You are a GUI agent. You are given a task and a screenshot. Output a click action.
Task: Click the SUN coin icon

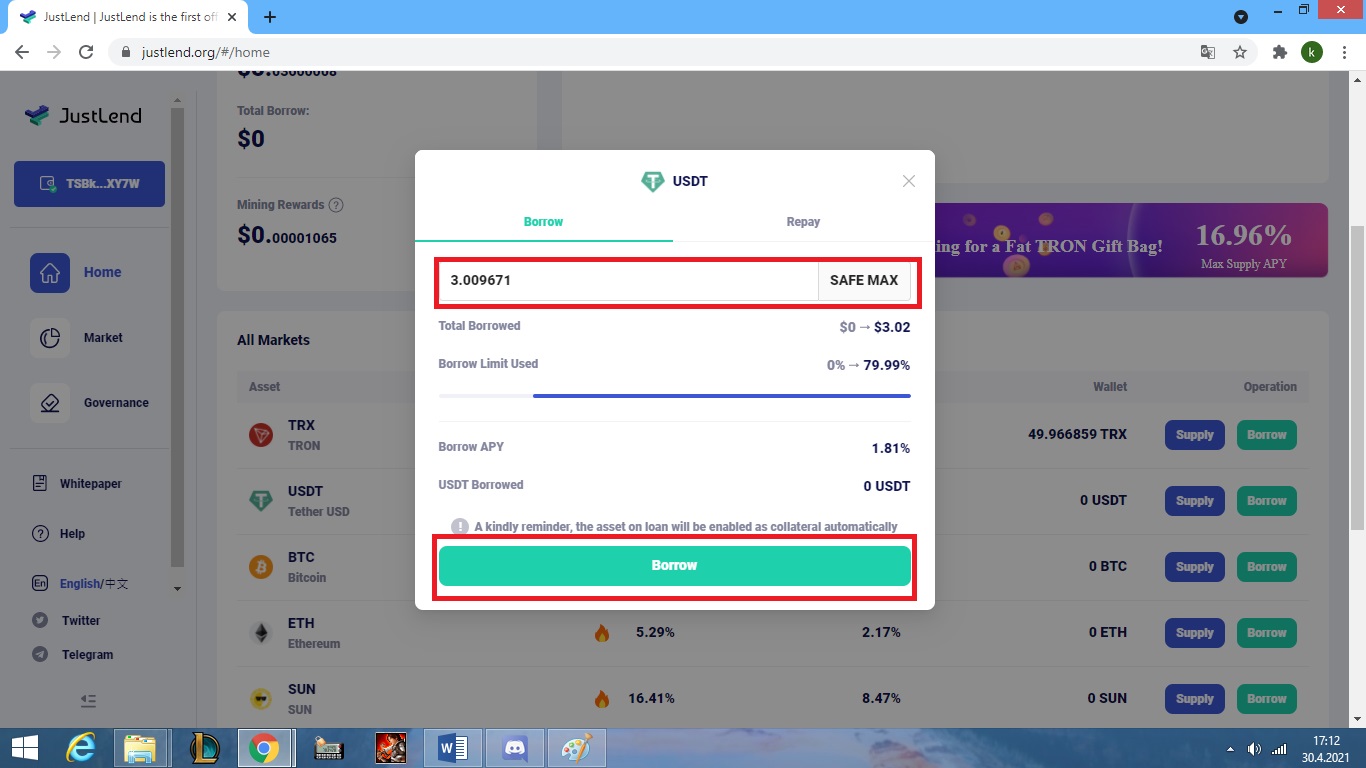coord(261,699)
